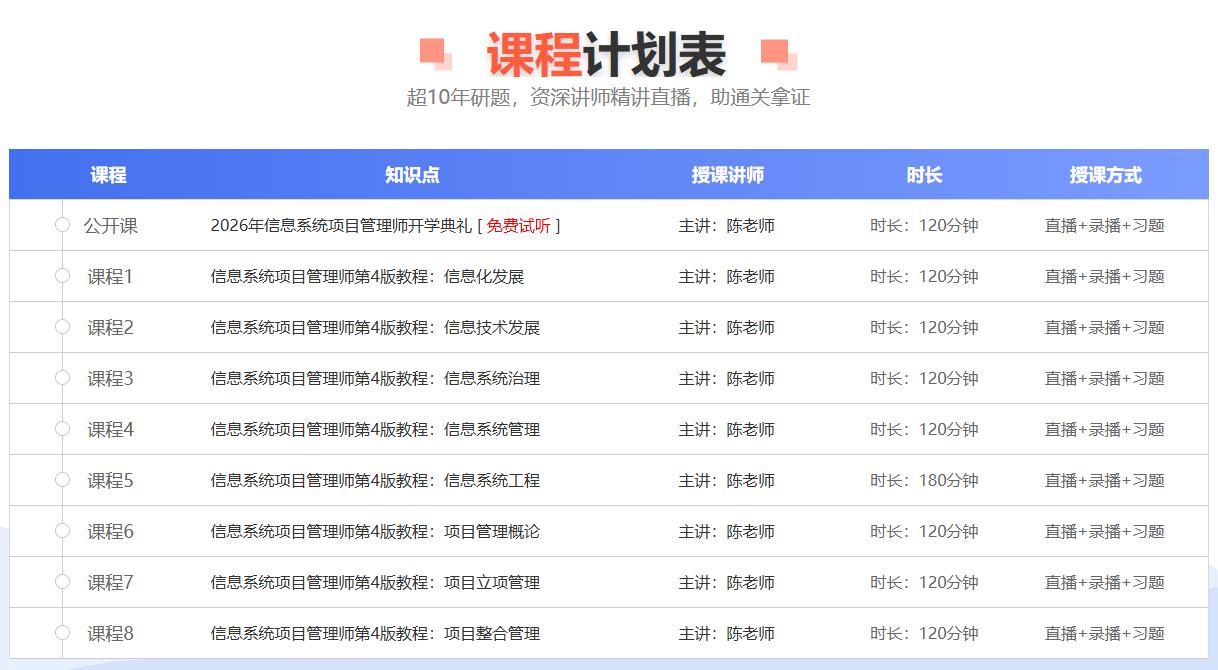Click the timeline dot next to 课程7
The image size is (1218, 670).
(x=62, y=582)
